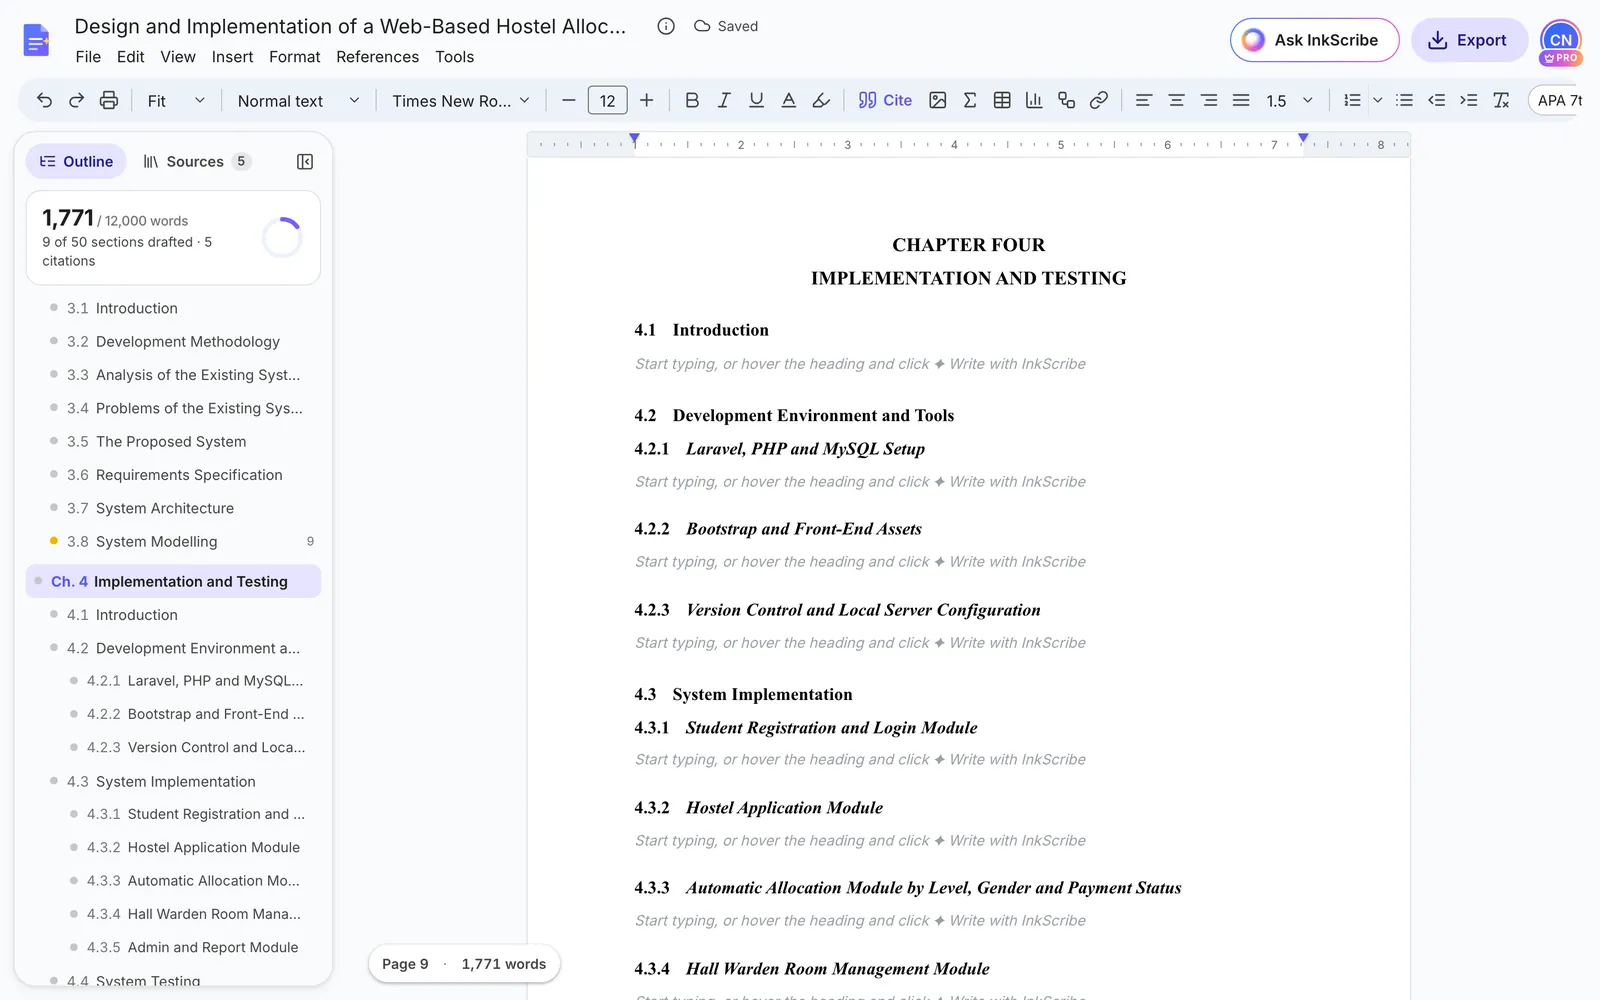Export the document
The image size is (1600, 1000).
pos(1469,40)
